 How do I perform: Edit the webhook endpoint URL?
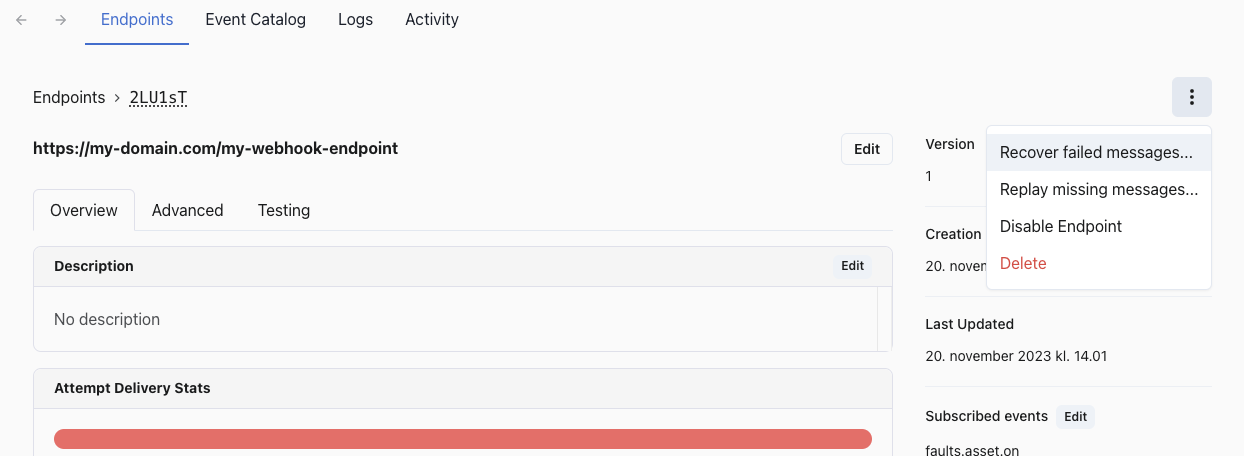(866, 149)
